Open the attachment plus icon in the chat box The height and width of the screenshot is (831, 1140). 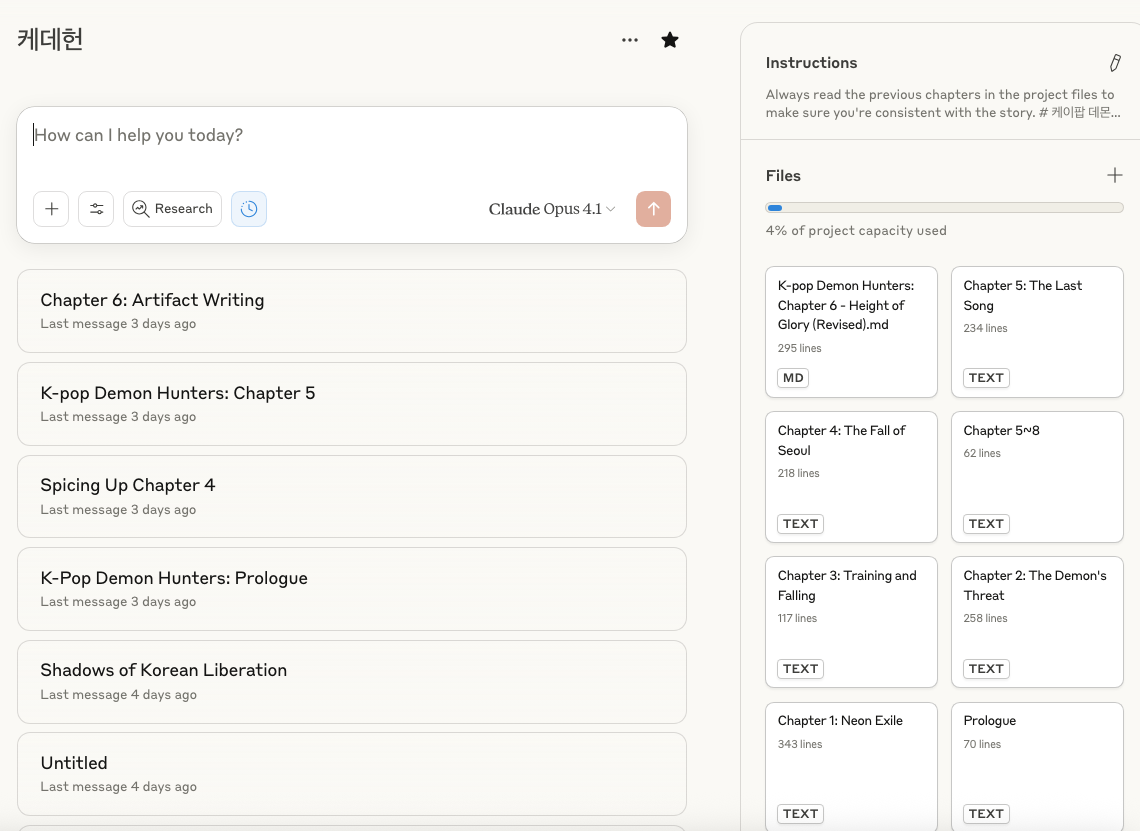click(x=50, y=209)
